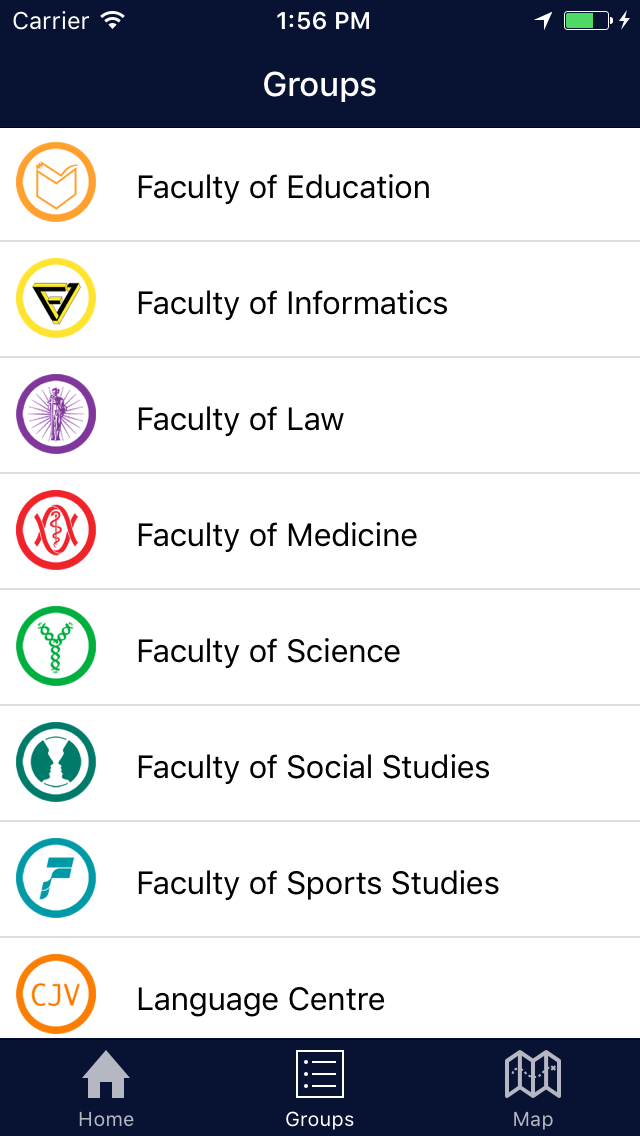Tap the orange CJV Language Centre icon
The width and height of the screenshot is (640, 1136).
(x=56, y=994)
